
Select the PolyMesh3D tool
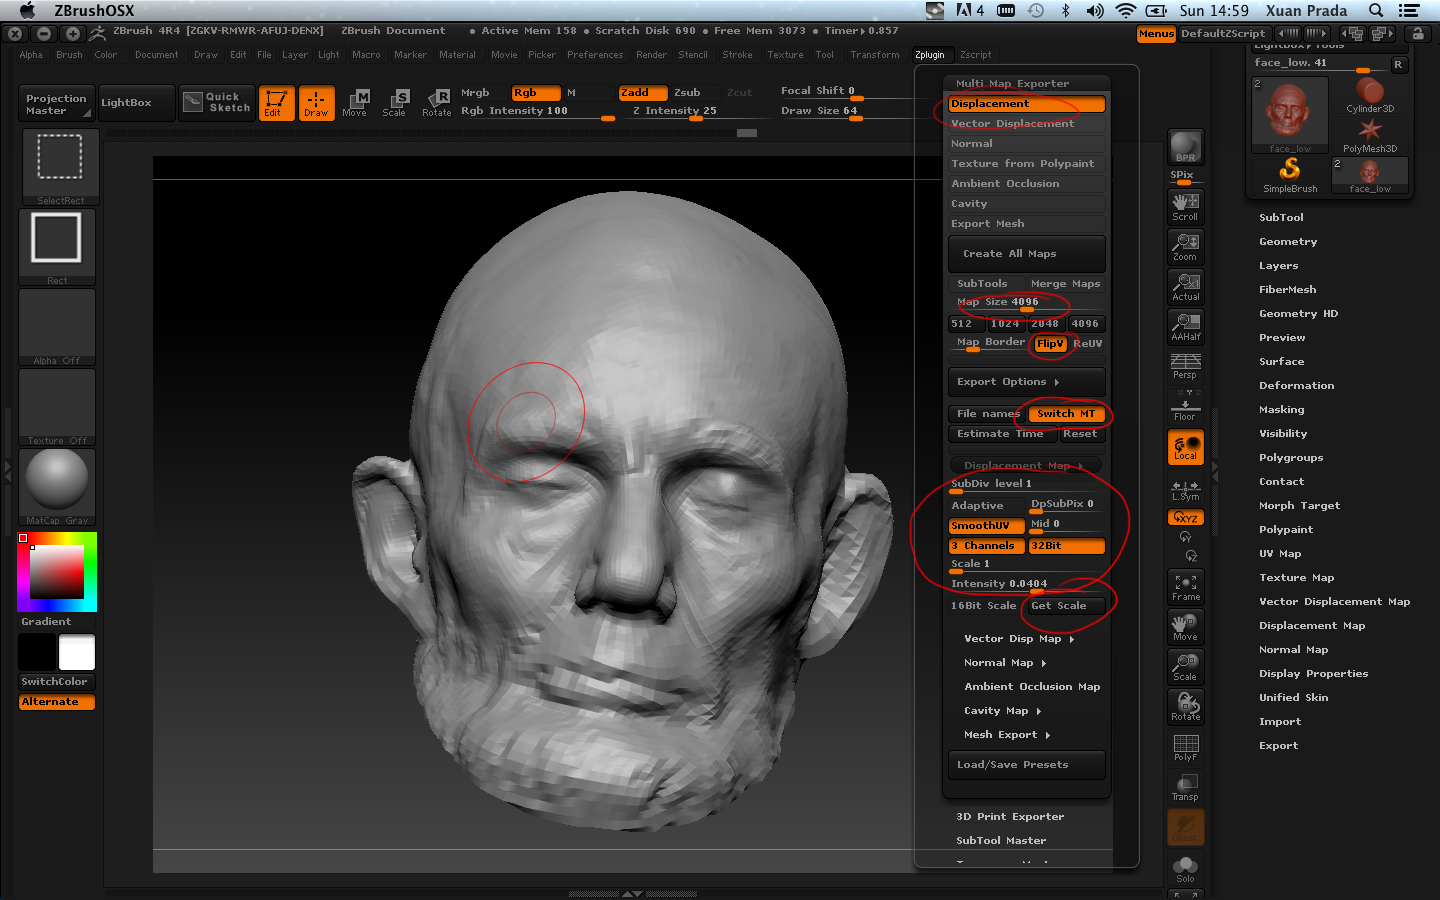[x=1370, y=136]
